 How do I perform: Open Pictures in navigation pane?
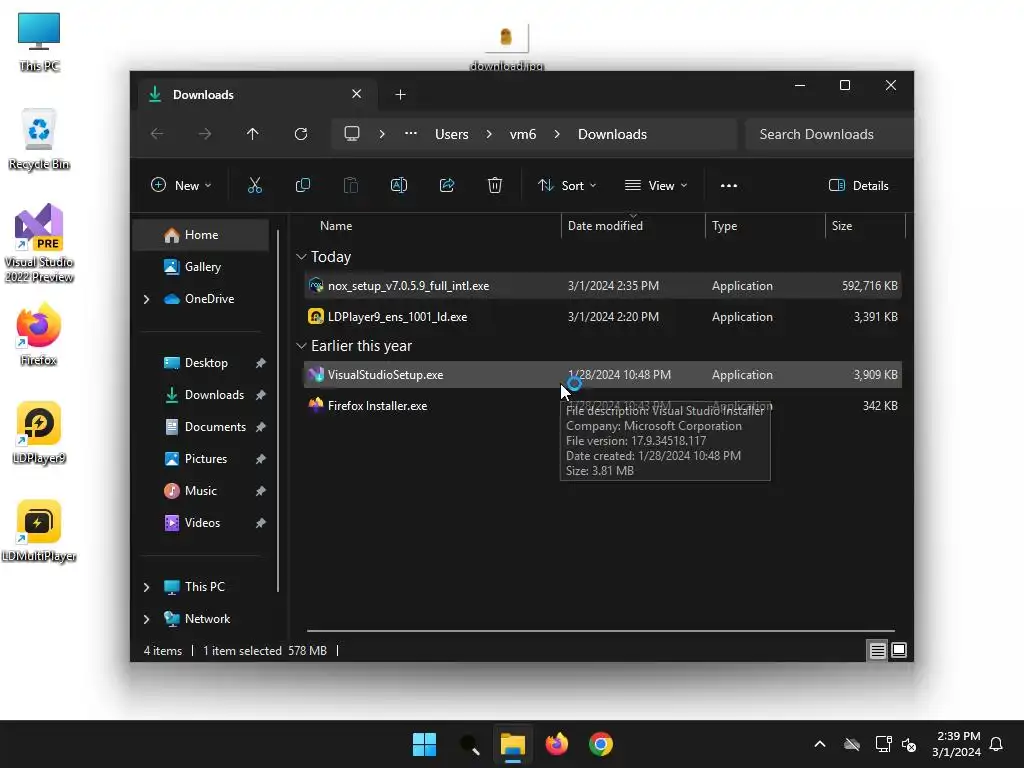point(201,459)
